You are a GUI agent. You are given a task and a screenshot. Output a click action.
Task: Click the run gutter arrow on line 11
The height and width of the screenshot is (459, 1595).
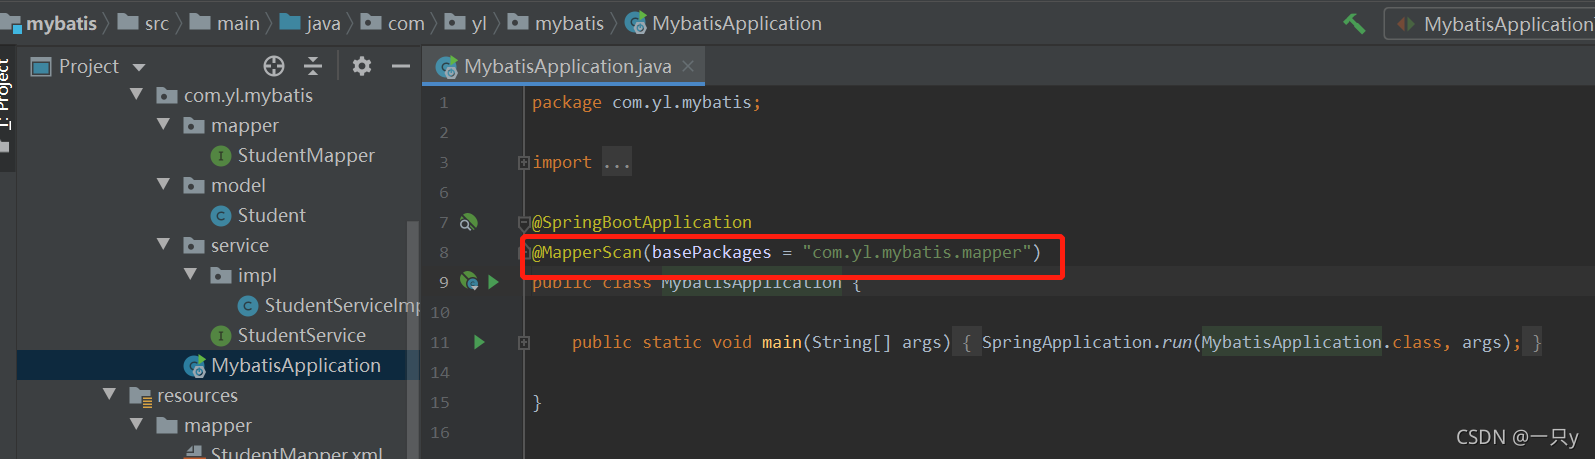(479, 342)
